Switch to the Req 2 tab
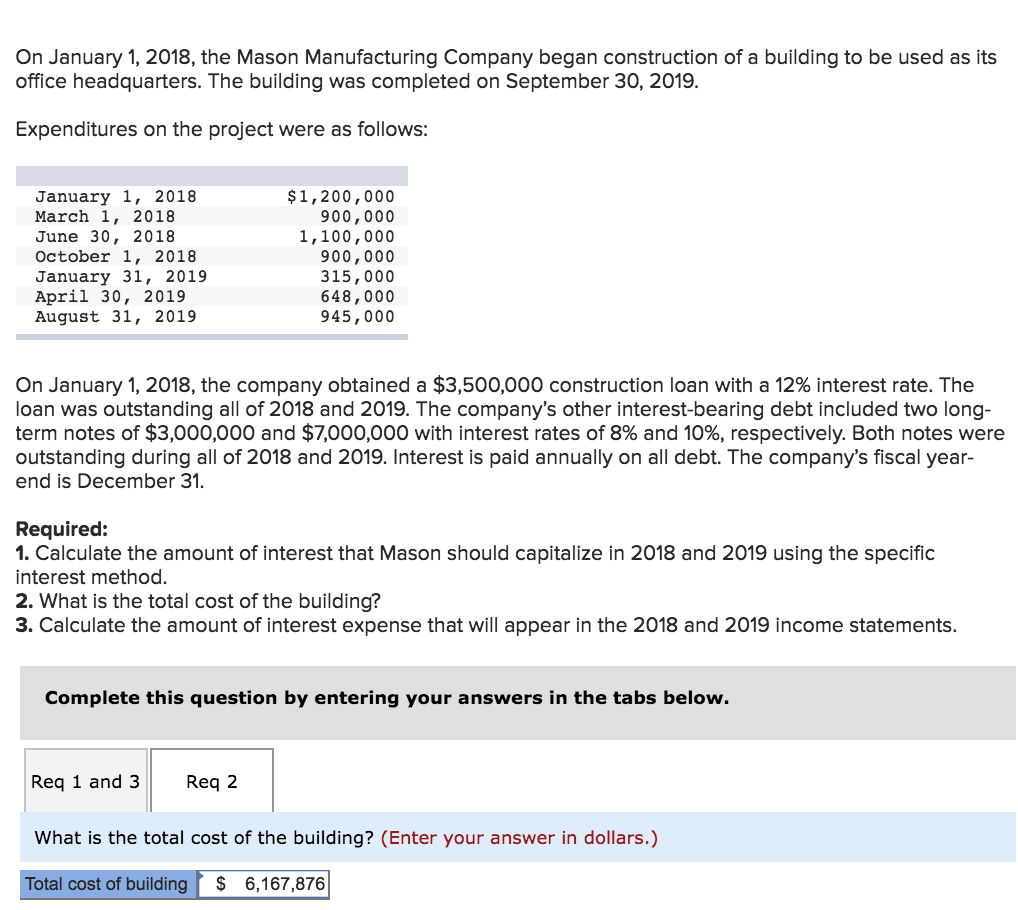 coord(211,780)
